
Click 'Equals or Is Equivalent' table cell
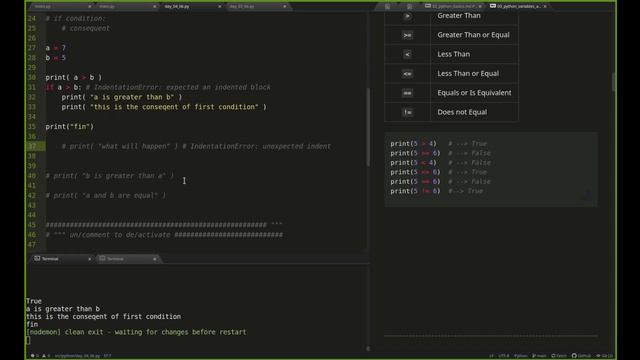click(474, 93)
